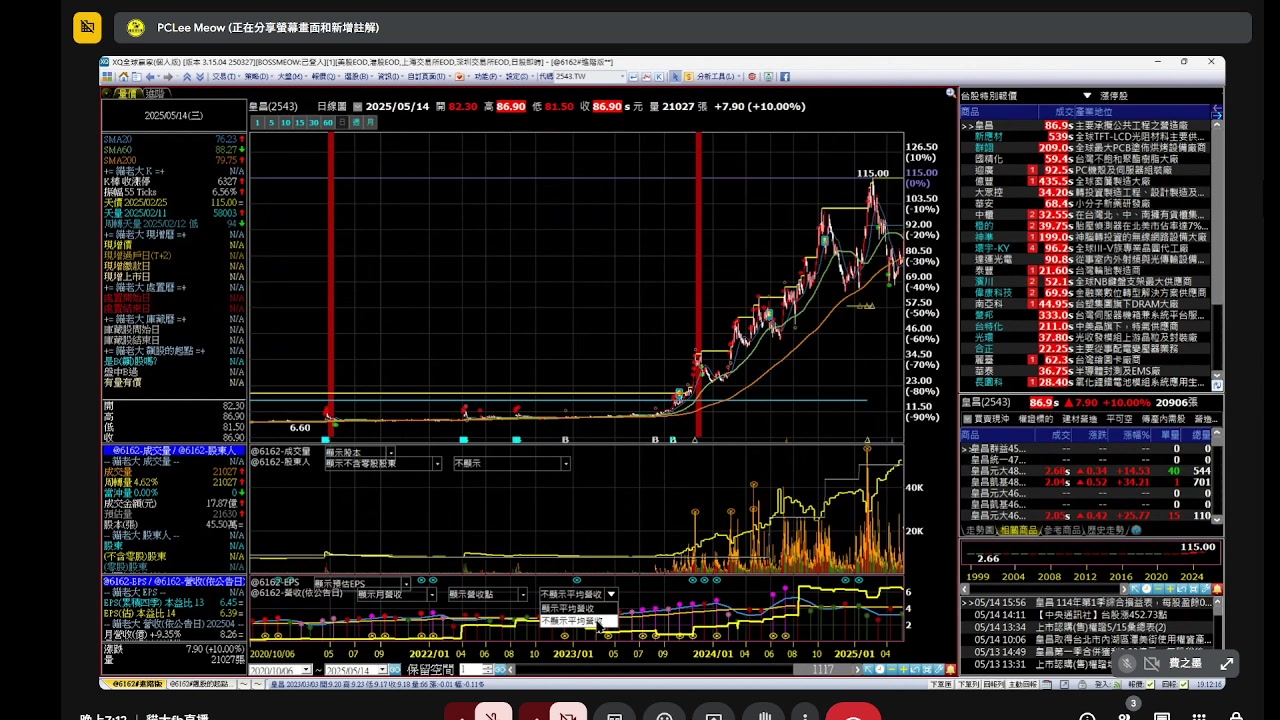This screenshot has width=1280, height=720.
Task: Select the pointer cursor tool
Action: [675, 76]
